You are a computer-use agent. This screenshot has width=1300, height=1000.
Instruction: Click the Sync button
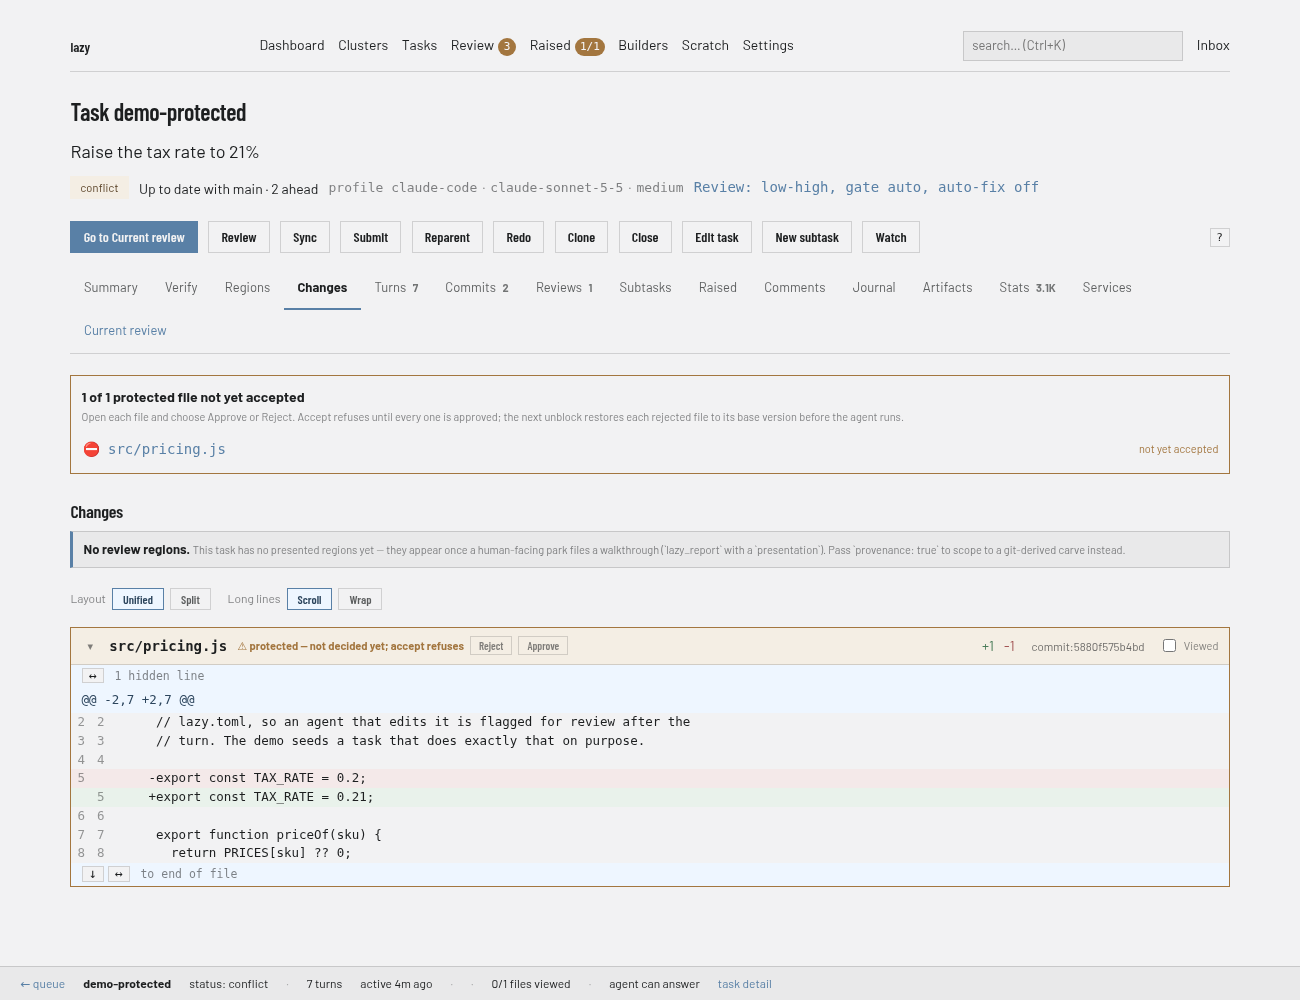pos(305,237)
